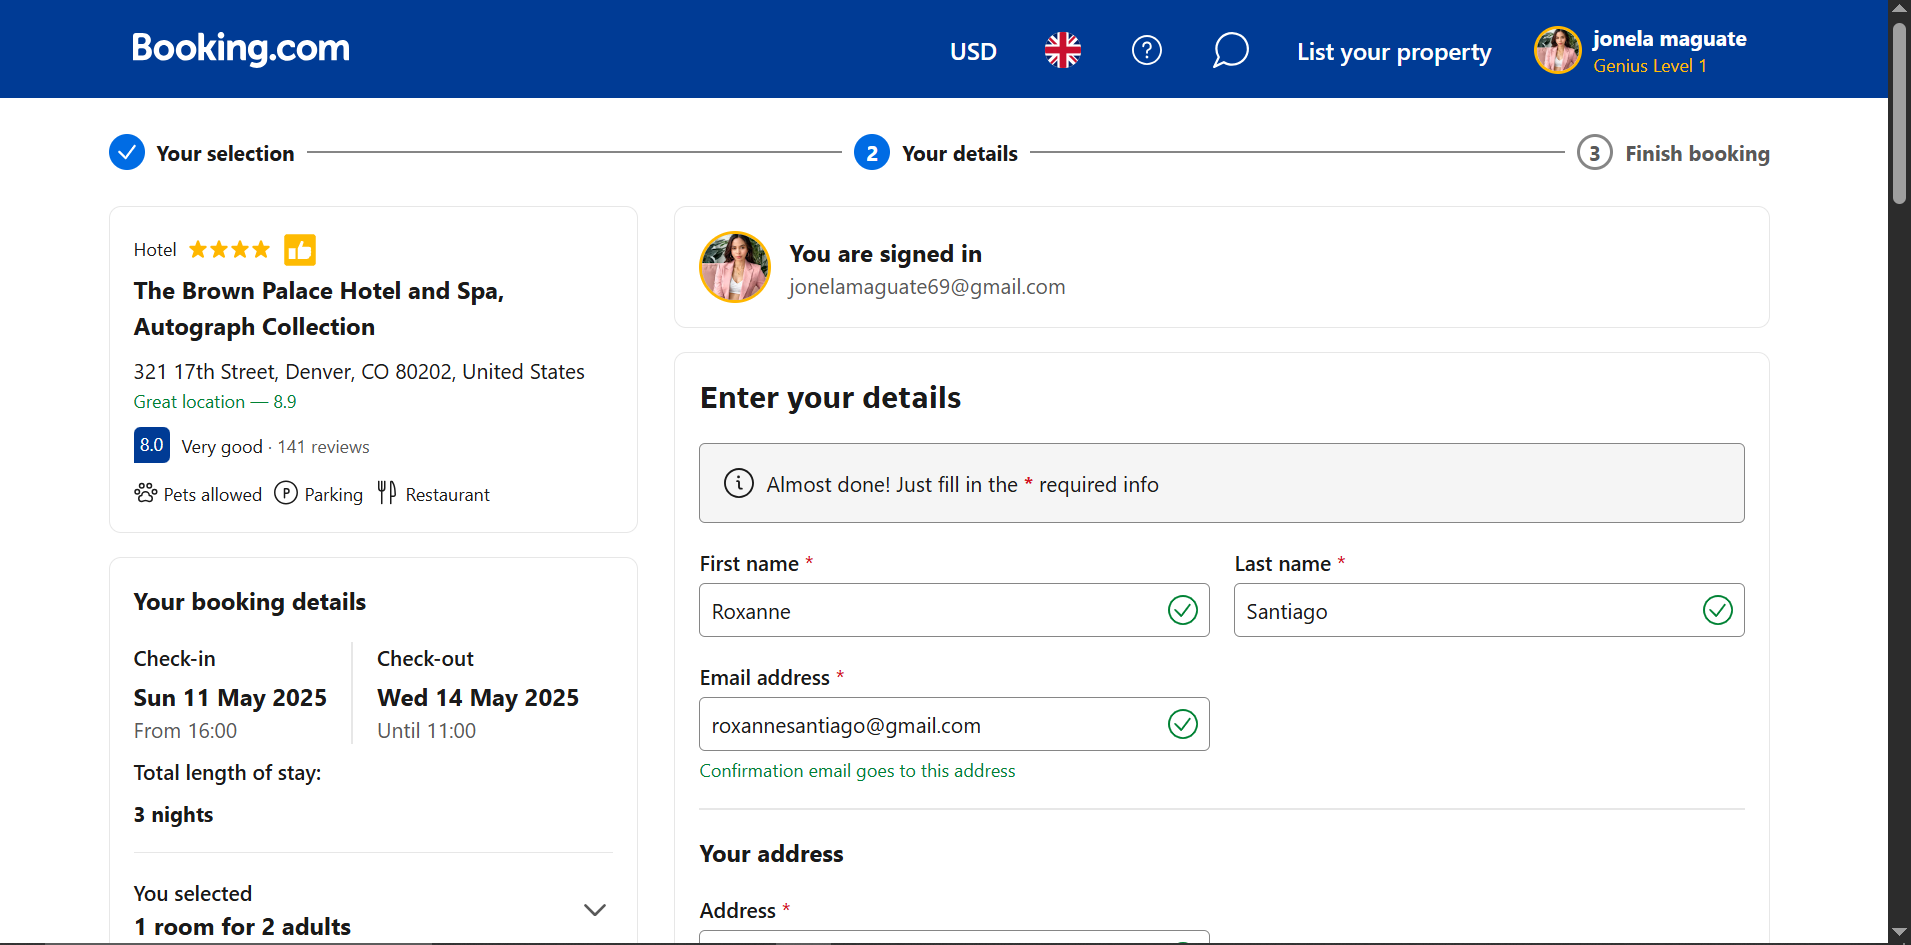Open jonela maguate account menu

point(1640,51)
